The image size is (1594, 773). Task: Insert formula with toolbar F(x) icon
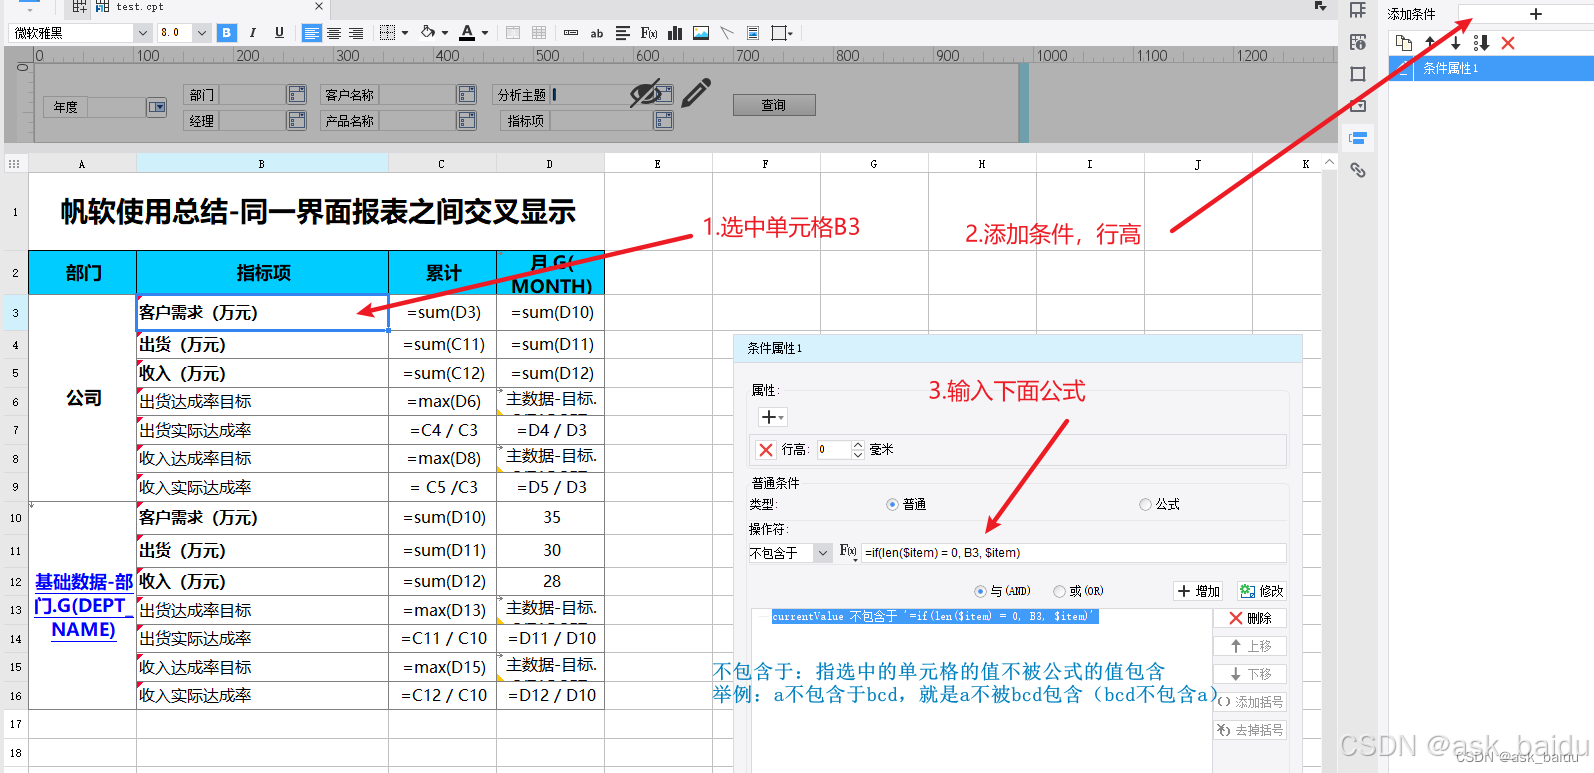(x=649, y=33)
